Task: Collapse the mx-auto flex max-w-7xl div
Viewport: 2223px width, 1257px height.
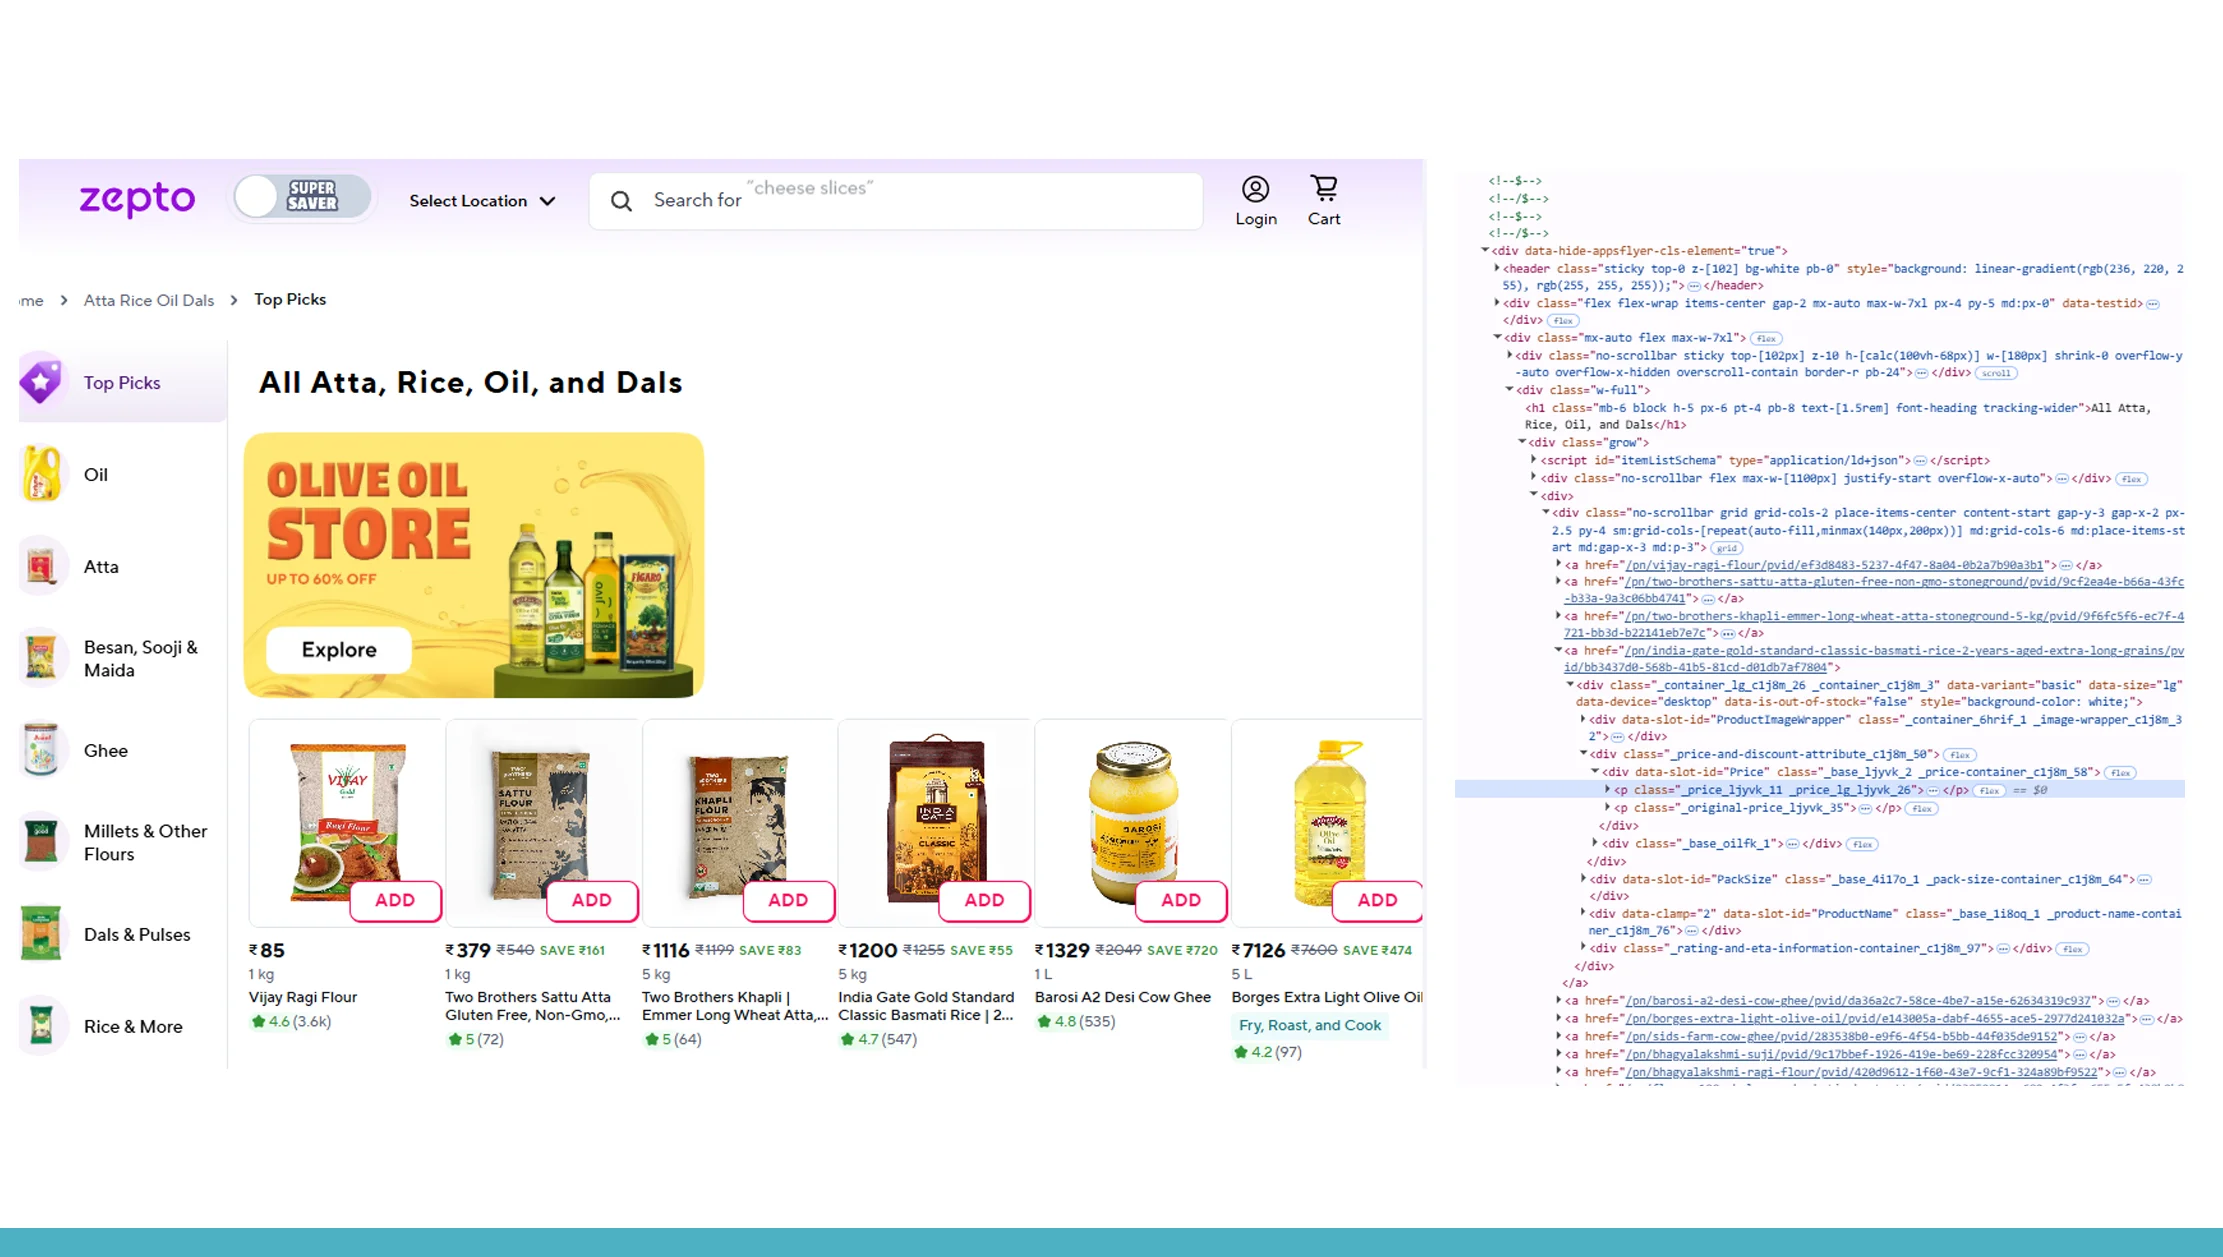Action: pyautogui.click(x=1497, y=338)
